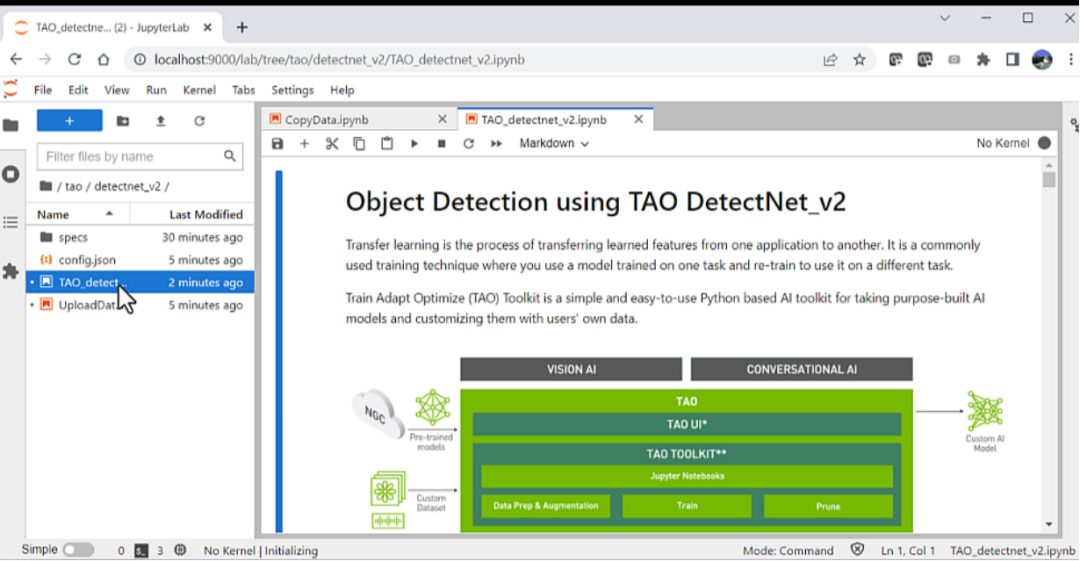
Task: Select the config.json file
Action: click(x=141, y=260)
